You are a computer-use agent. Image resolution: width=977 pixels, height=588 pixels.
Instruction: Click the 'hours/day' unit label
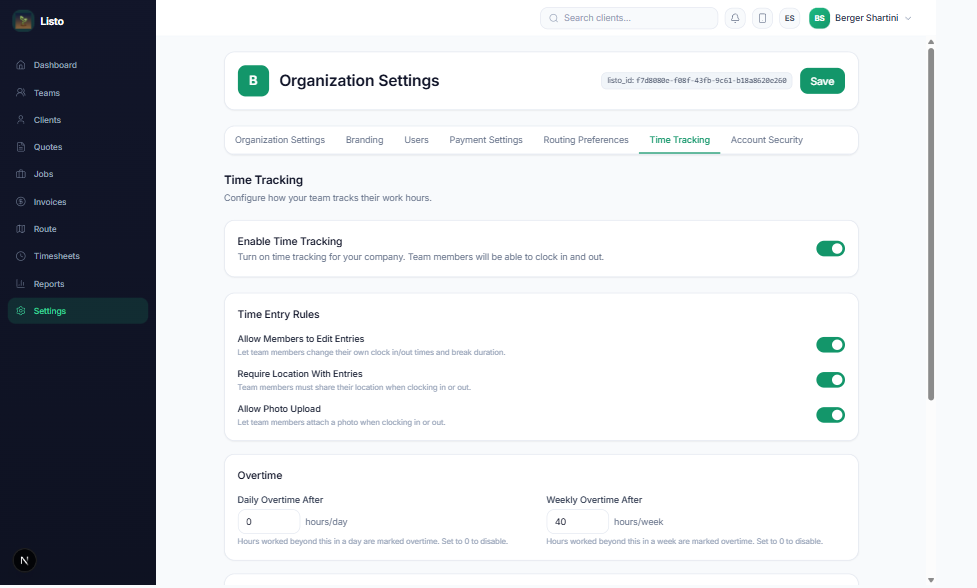[326, 522]
